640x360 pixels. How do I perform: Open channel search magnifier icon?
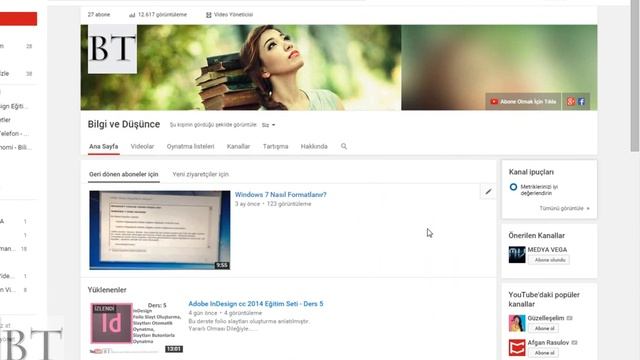(x=344, y=146)
